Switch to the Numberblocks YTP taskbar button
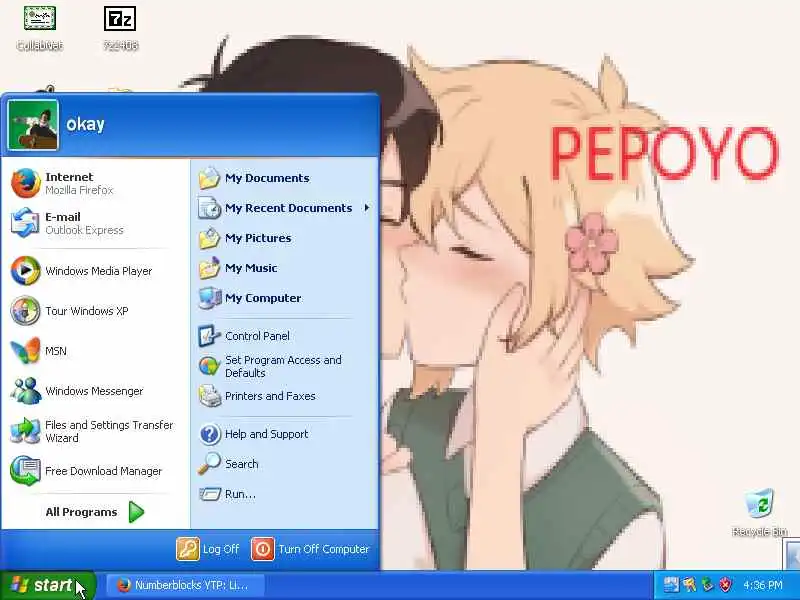 coord(185,585)
